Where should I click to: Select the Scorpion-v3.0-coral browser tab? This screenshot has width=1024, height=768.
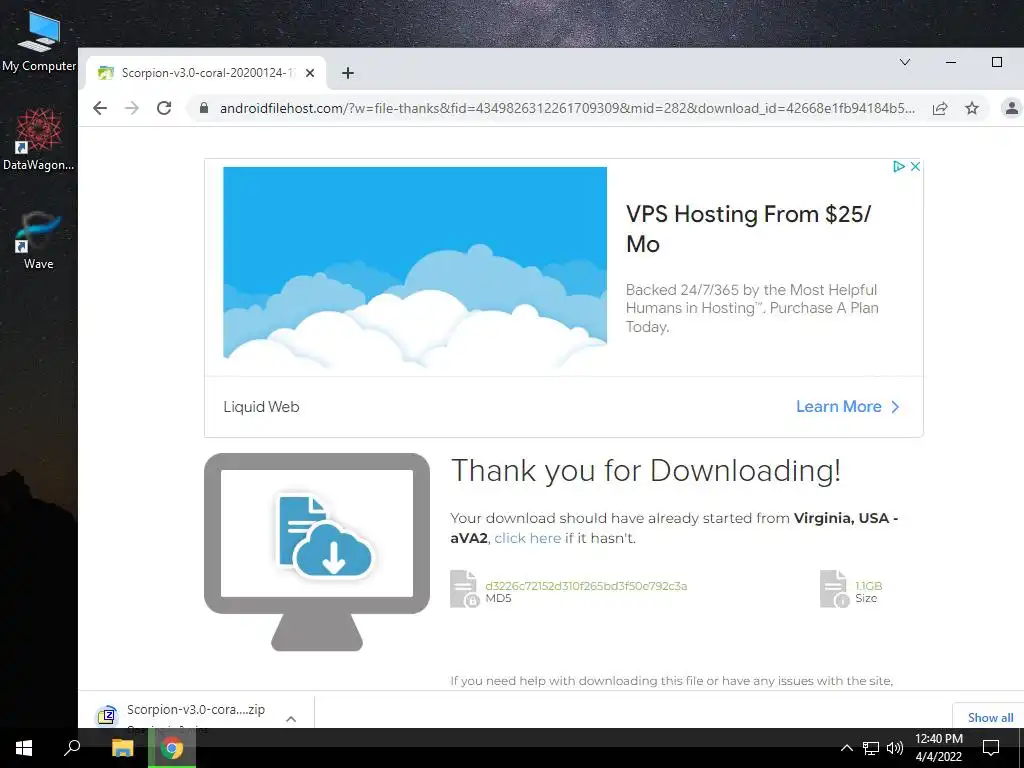205,73
